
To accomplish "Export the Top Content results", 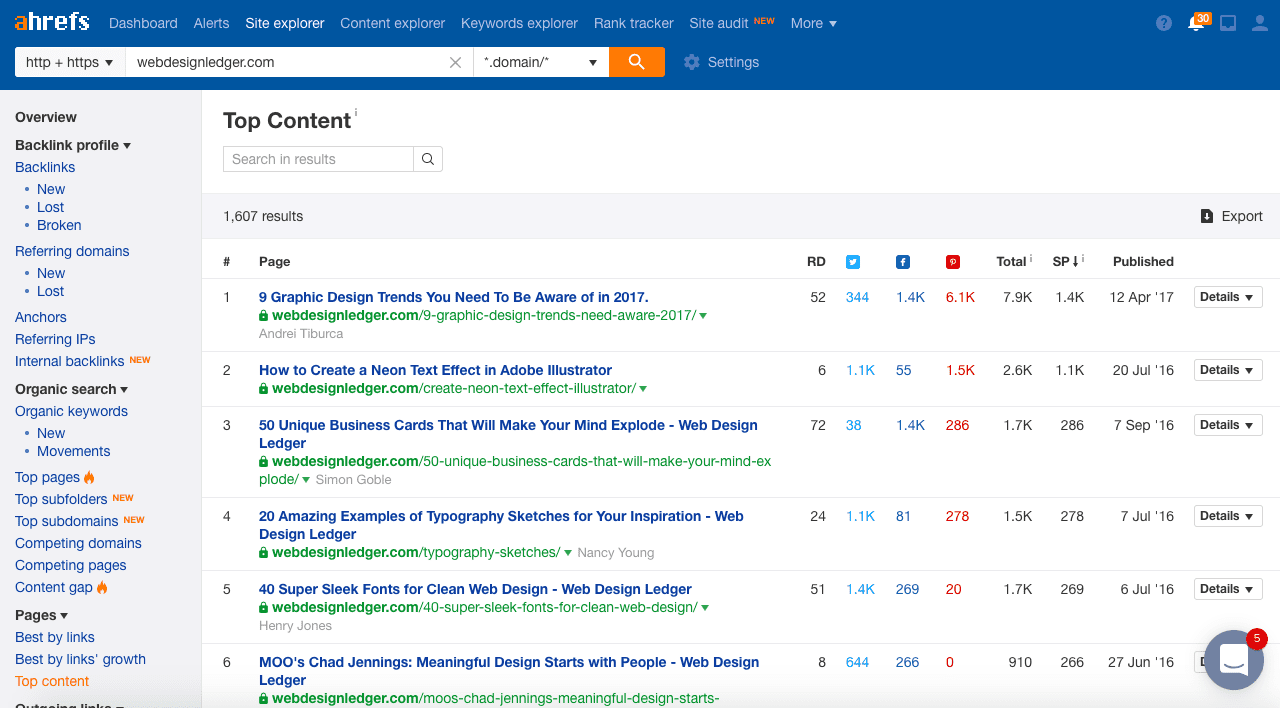I will [1231, 215].
